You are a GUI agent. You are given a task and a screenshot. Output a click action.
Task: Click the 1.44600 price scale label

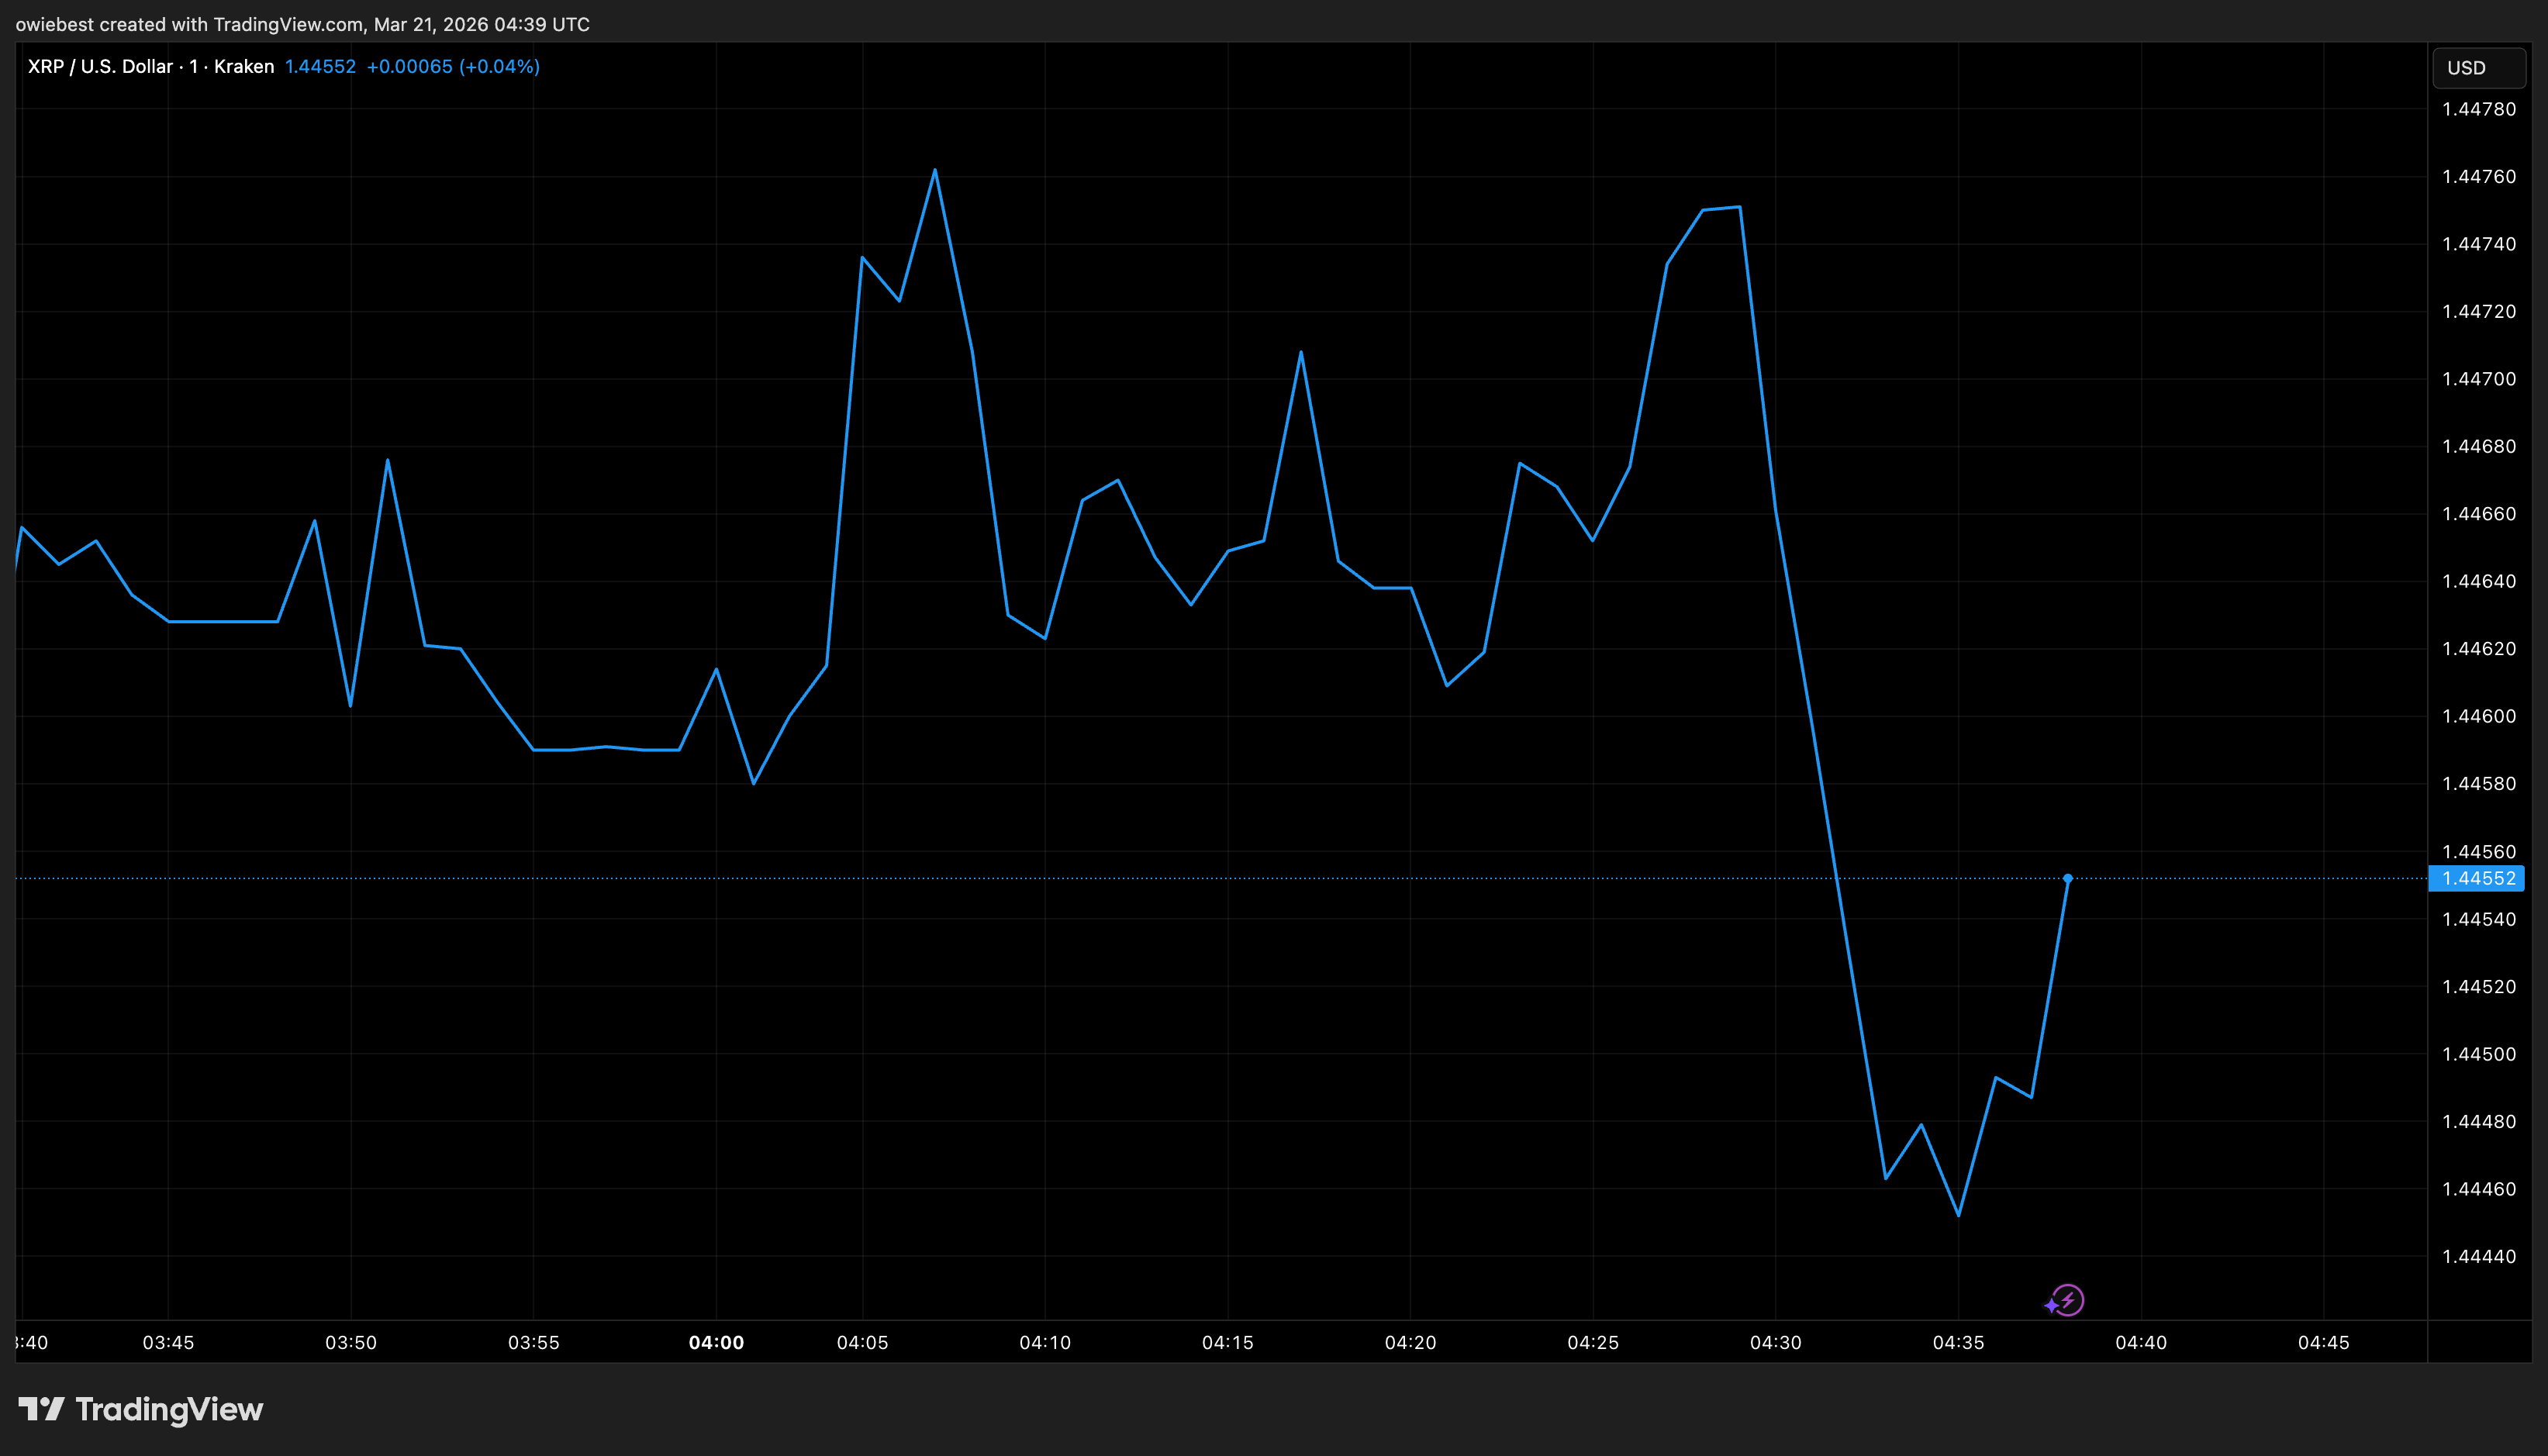click(x=2478, y=716)
